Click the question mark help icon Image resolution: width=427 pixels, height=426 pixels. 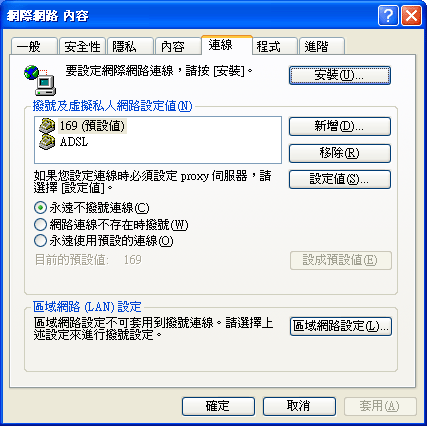(x=388, y=16)
